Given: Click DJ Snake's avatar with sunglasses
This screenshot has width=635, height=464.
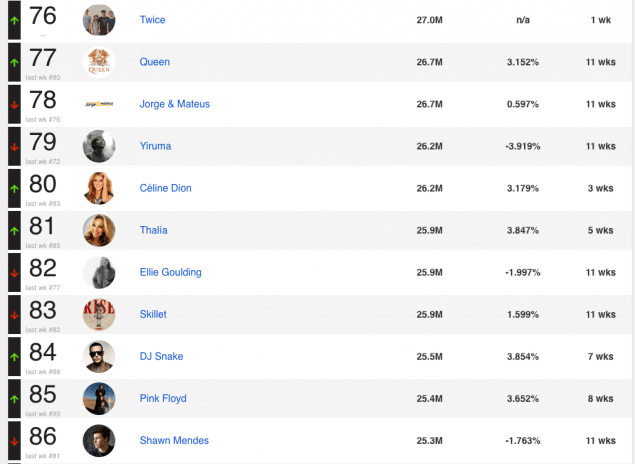Looking at the screenshot, I should [99, 356].
